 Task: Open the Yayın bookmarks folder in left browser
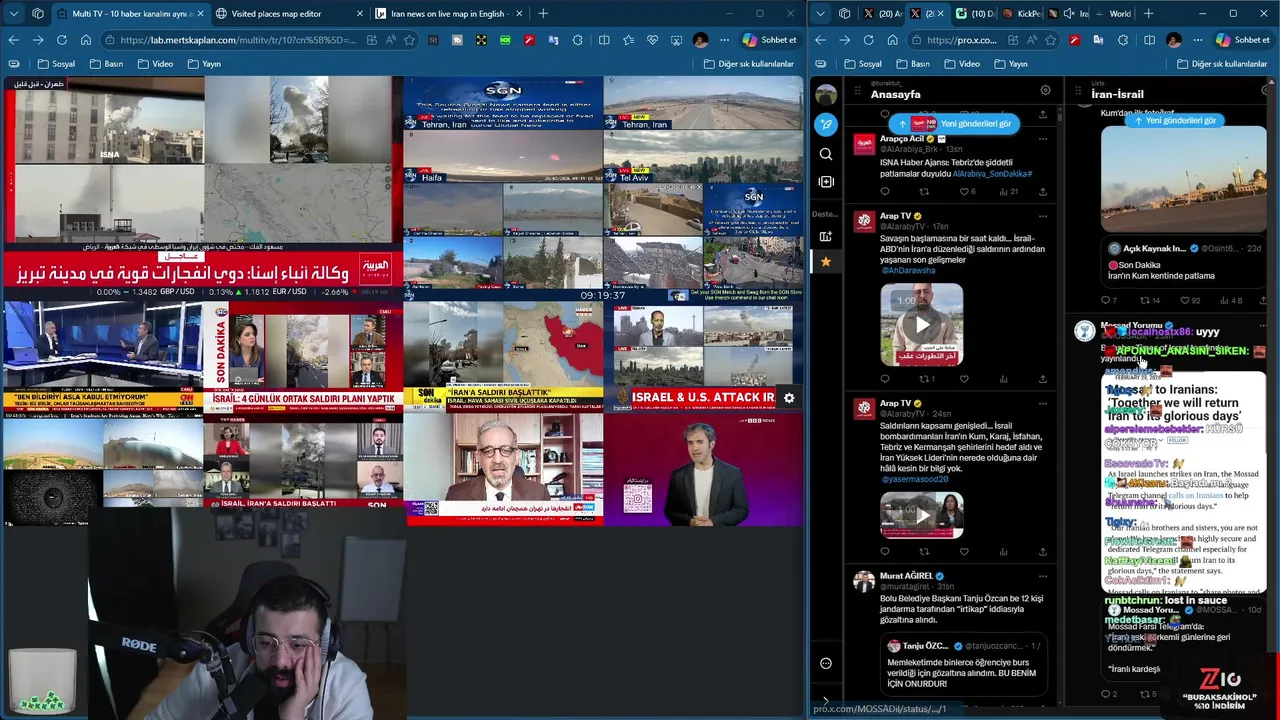pyautogui.click(x=203, y=64)
